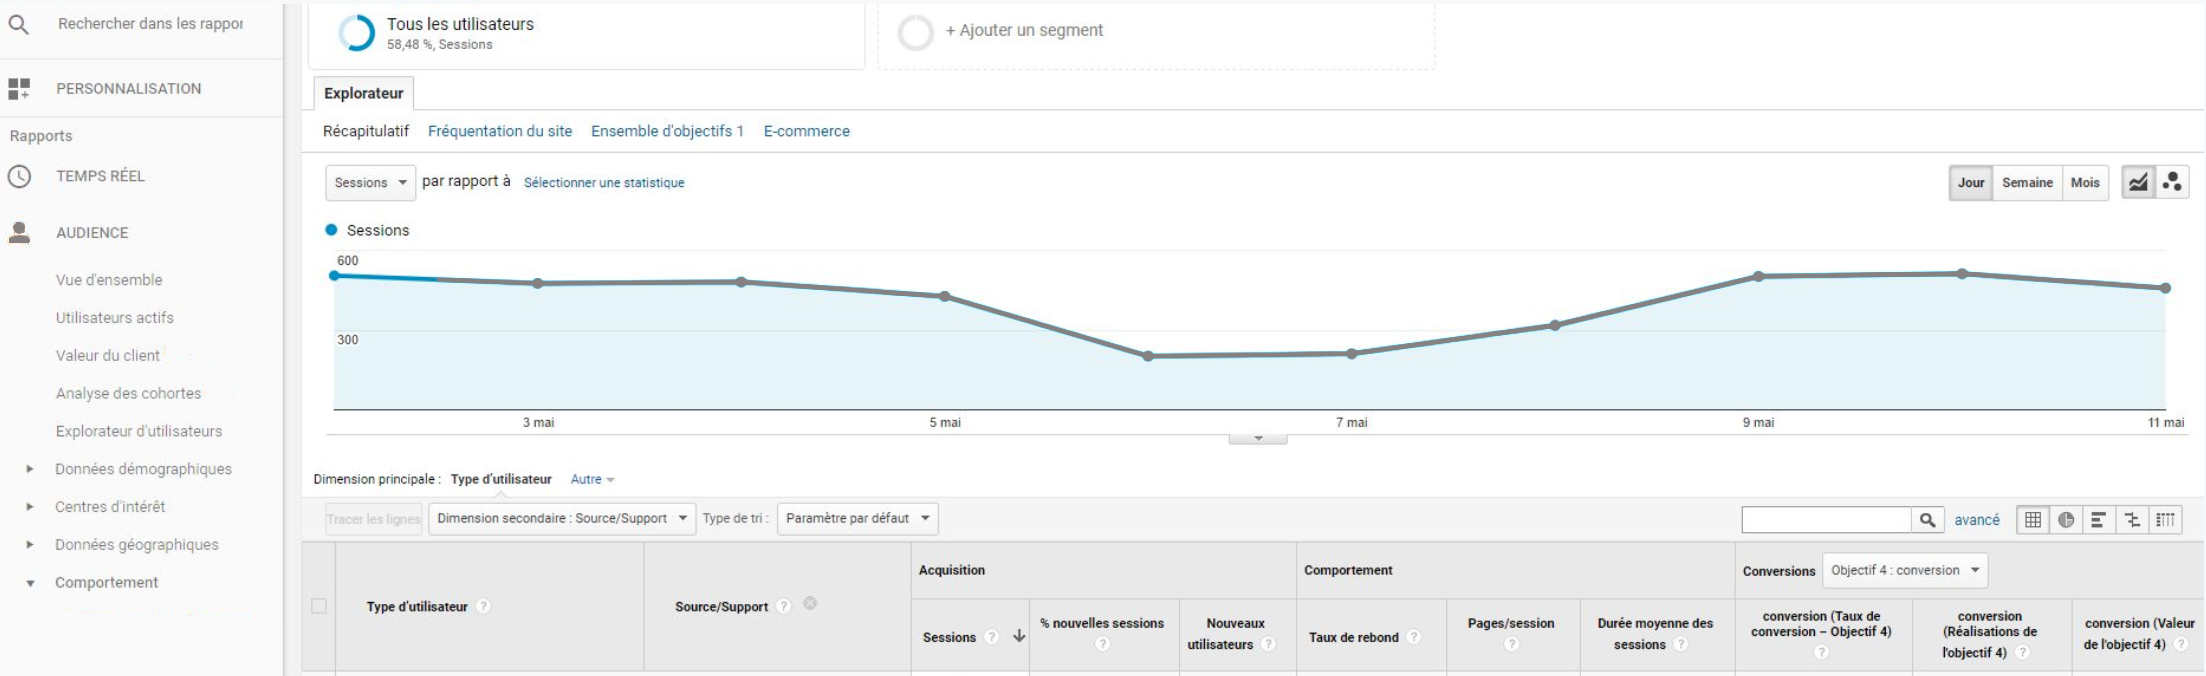Switch to line chart view icon
2206x676 pixels.
tap(2138, 183)
